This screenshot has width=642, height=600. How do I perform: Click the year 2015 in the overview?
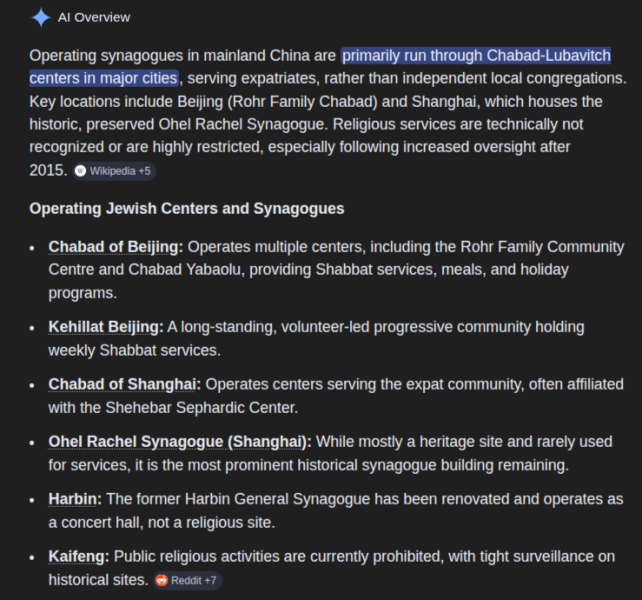(46, 170)
